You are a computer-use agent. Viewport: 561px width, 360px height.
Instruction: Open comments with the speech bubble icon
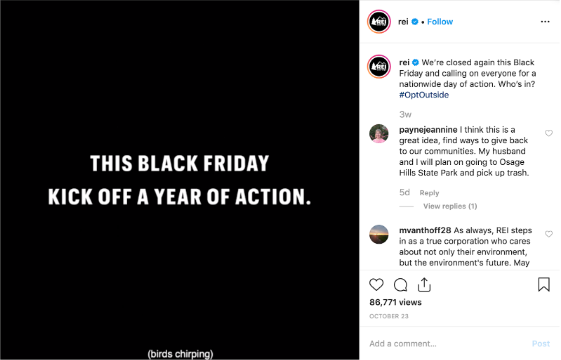pyautogui.click(x=400, y=285)
